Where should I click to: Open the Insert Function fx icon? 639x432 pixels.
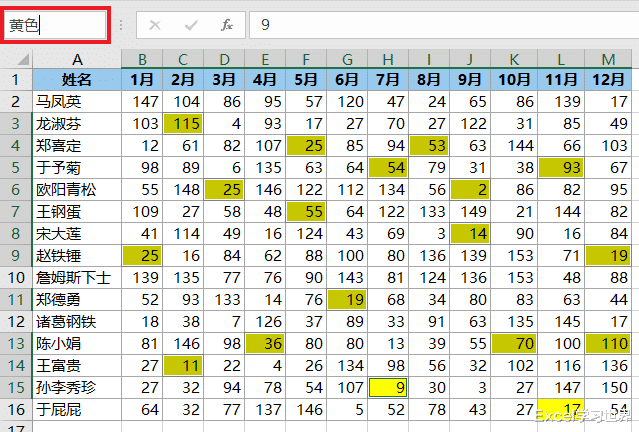[x=227, y=25]
